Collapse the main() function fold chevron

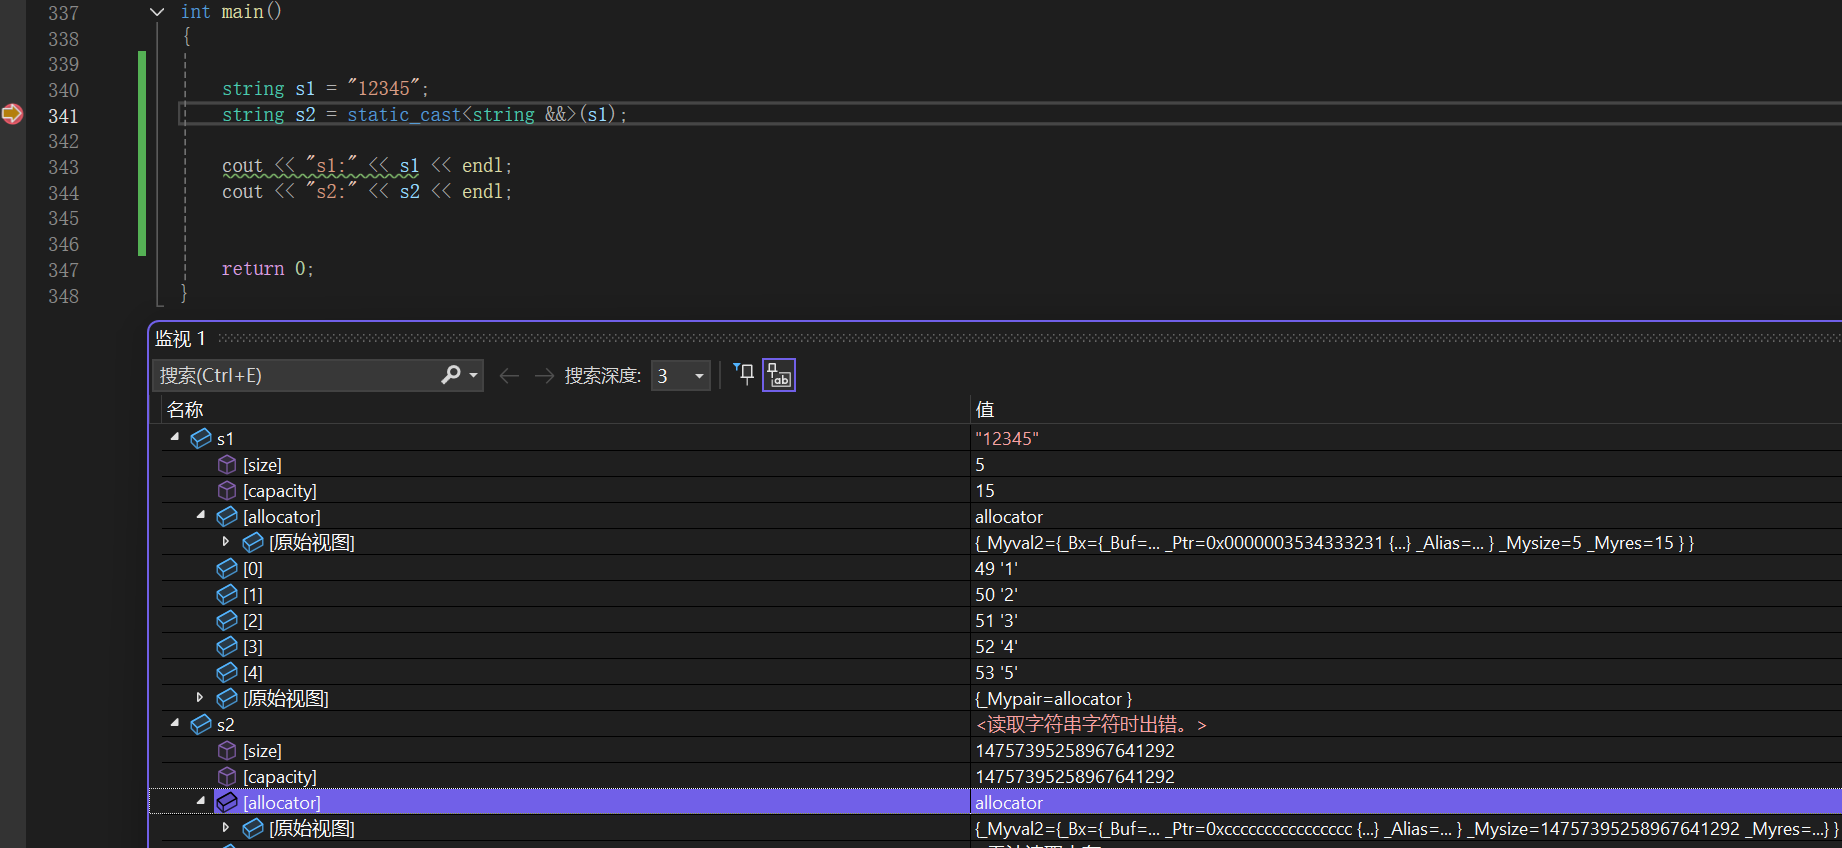(157, 12)
